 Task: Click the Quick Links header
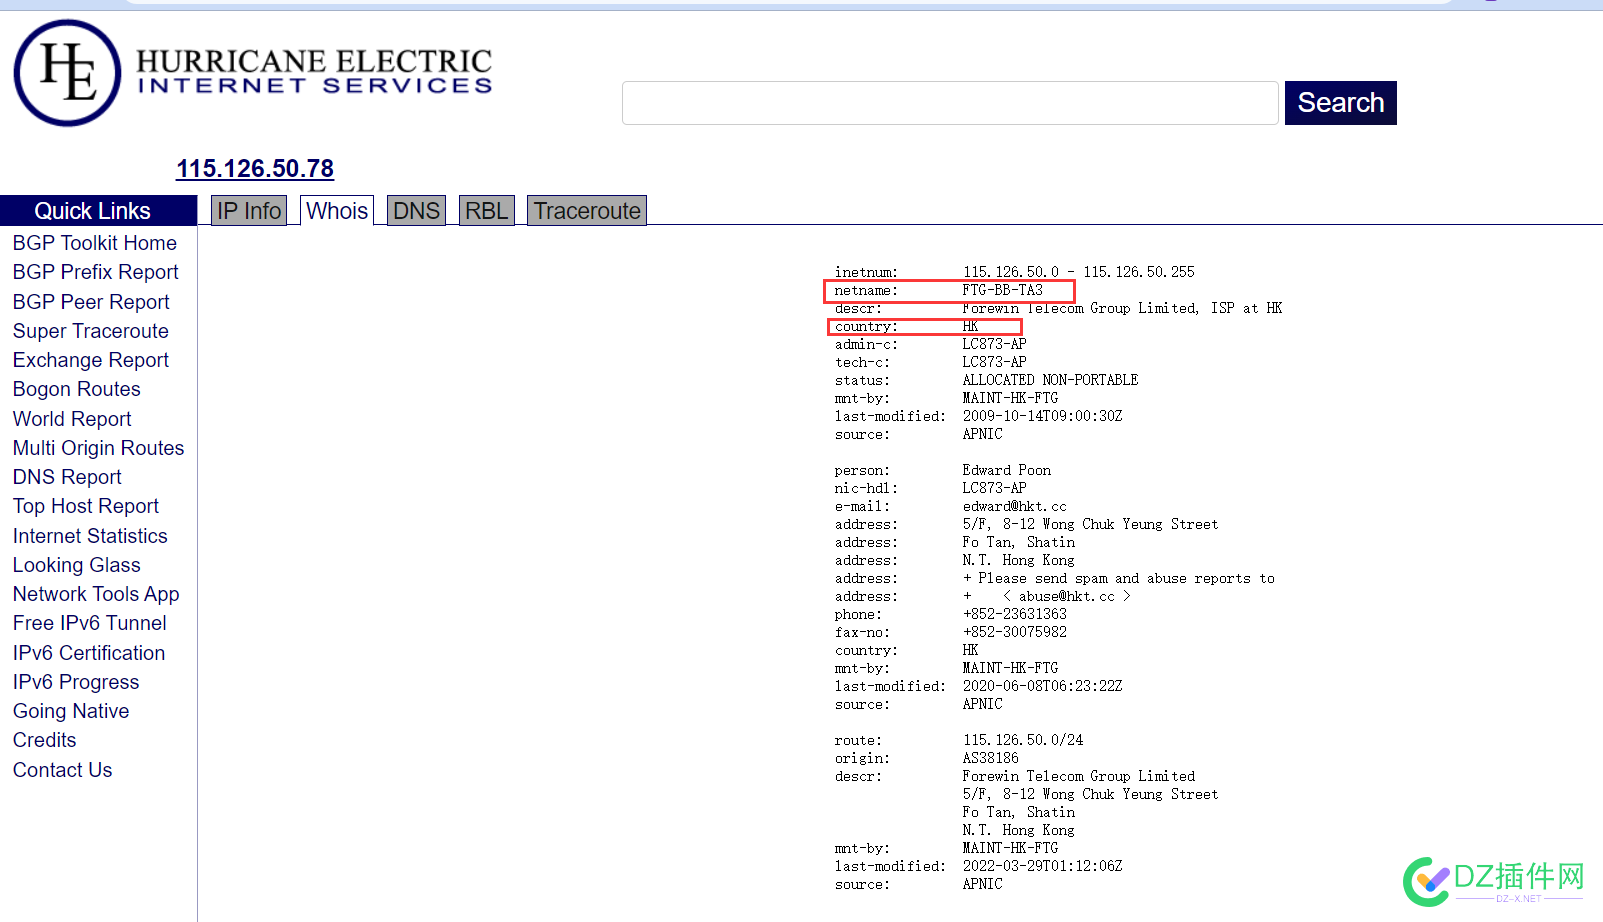point(98,211)
